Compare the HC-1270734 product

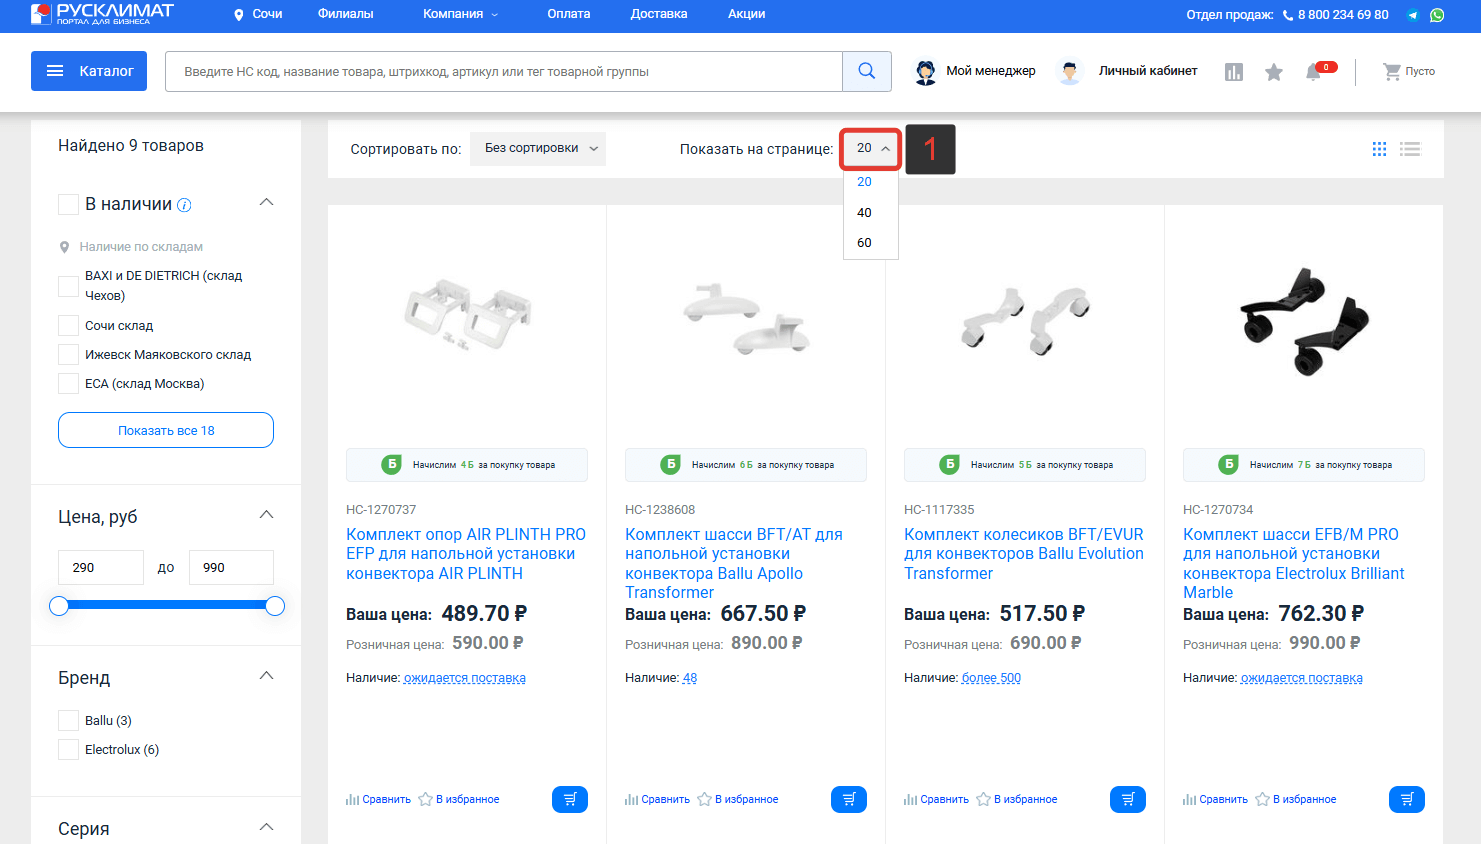coord(1215,799)
